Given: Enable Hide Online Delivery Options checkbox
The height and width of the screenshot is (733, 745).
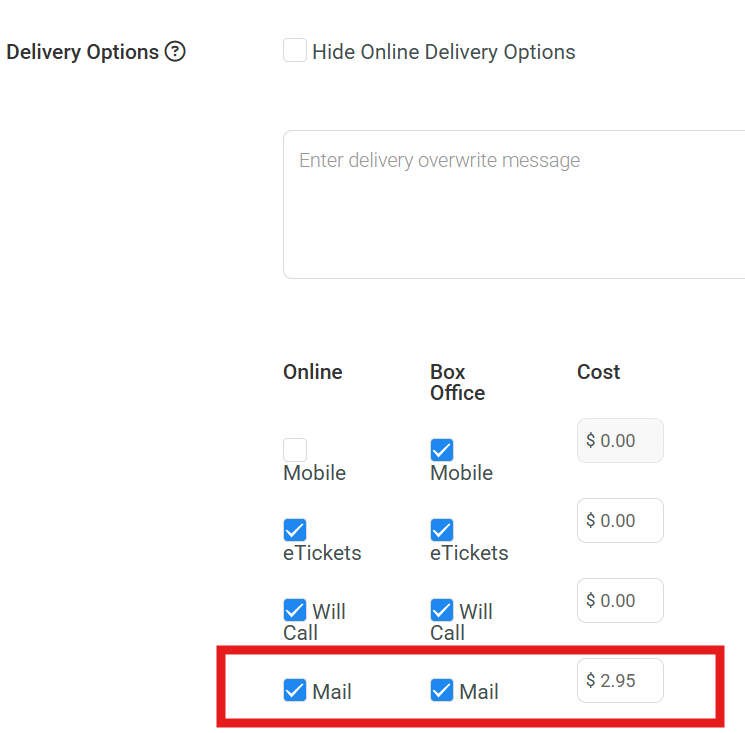Looking at the screenshot, I should tap(295, 50).
